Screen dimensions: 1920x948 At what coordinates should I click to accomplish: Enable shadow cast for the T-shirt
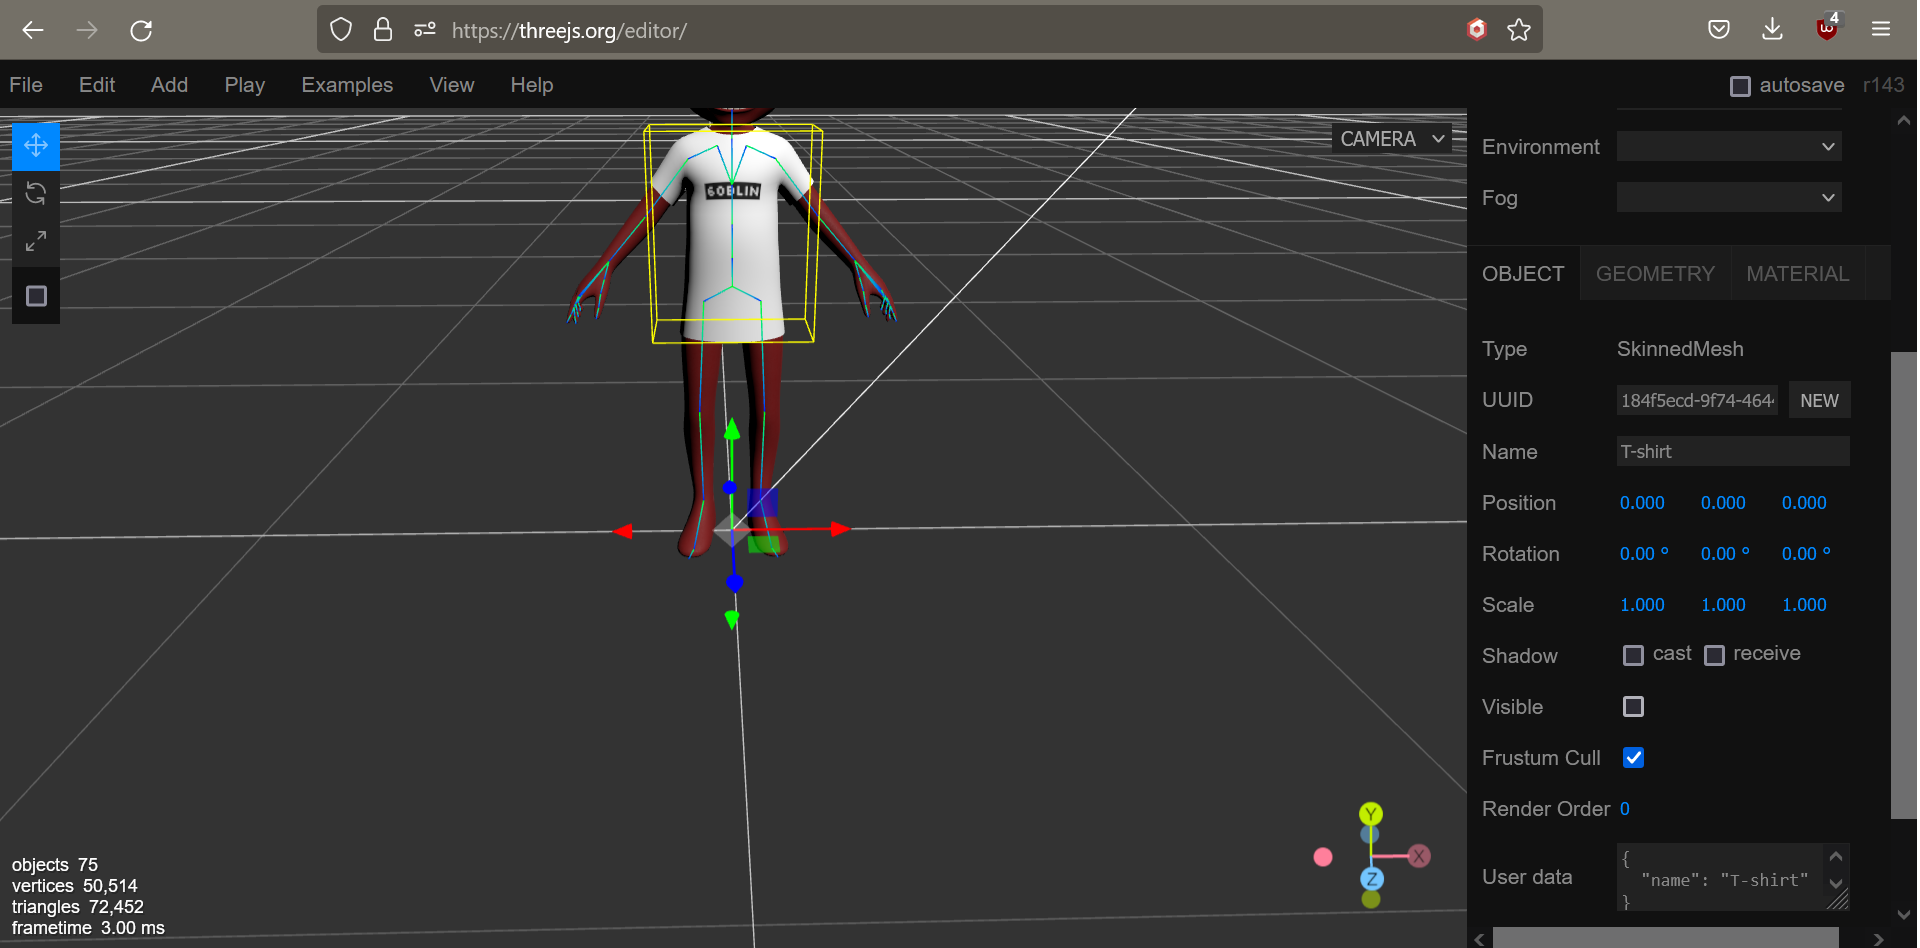(x=1634, y=655)
